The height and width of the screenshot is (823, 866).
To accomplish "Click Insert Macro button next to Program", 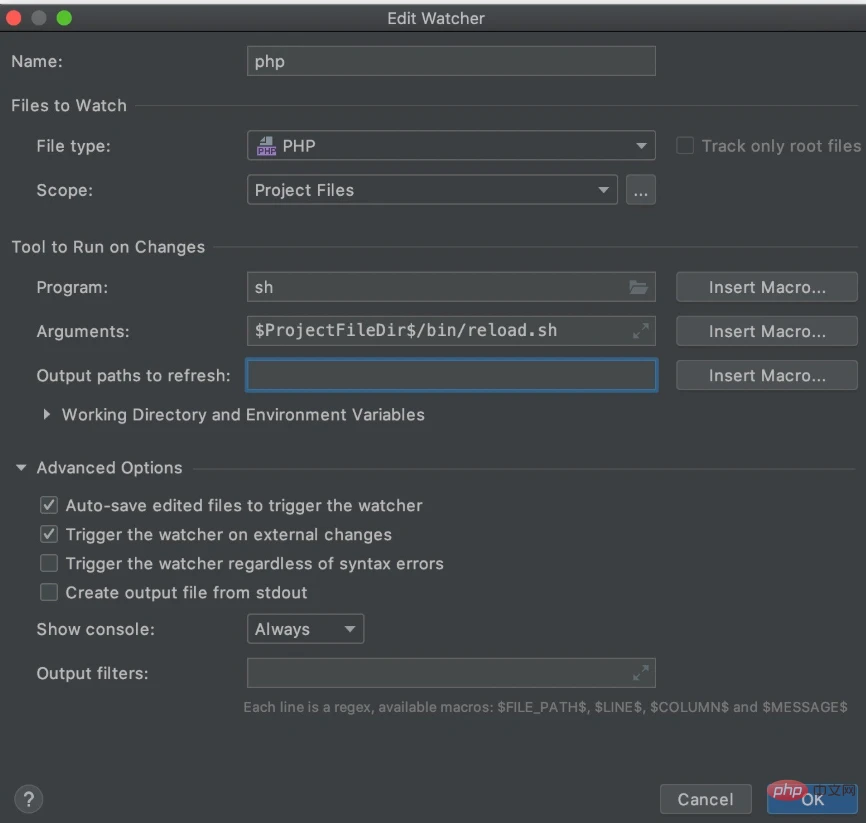I will (766, 287).
